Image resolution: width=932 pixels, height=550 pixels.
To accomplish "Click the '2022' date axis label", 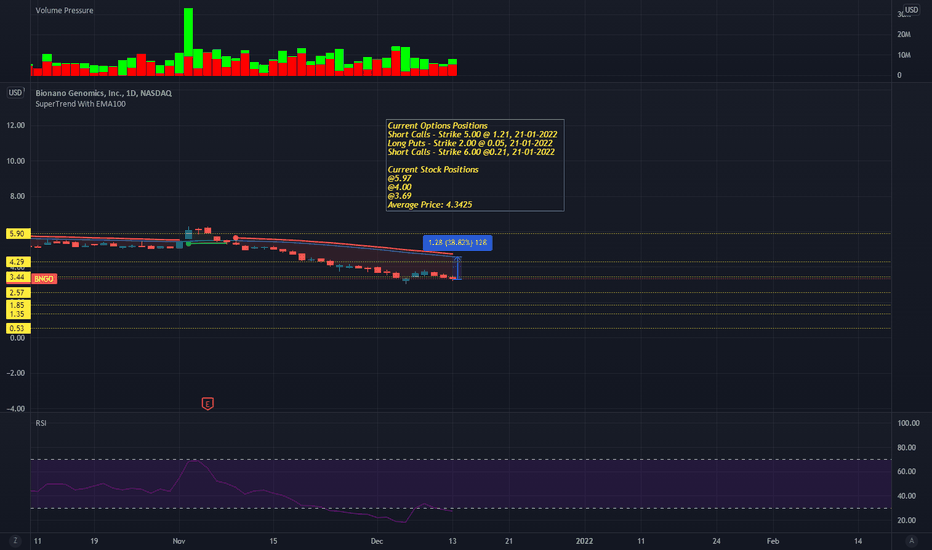I will (584, 541).
